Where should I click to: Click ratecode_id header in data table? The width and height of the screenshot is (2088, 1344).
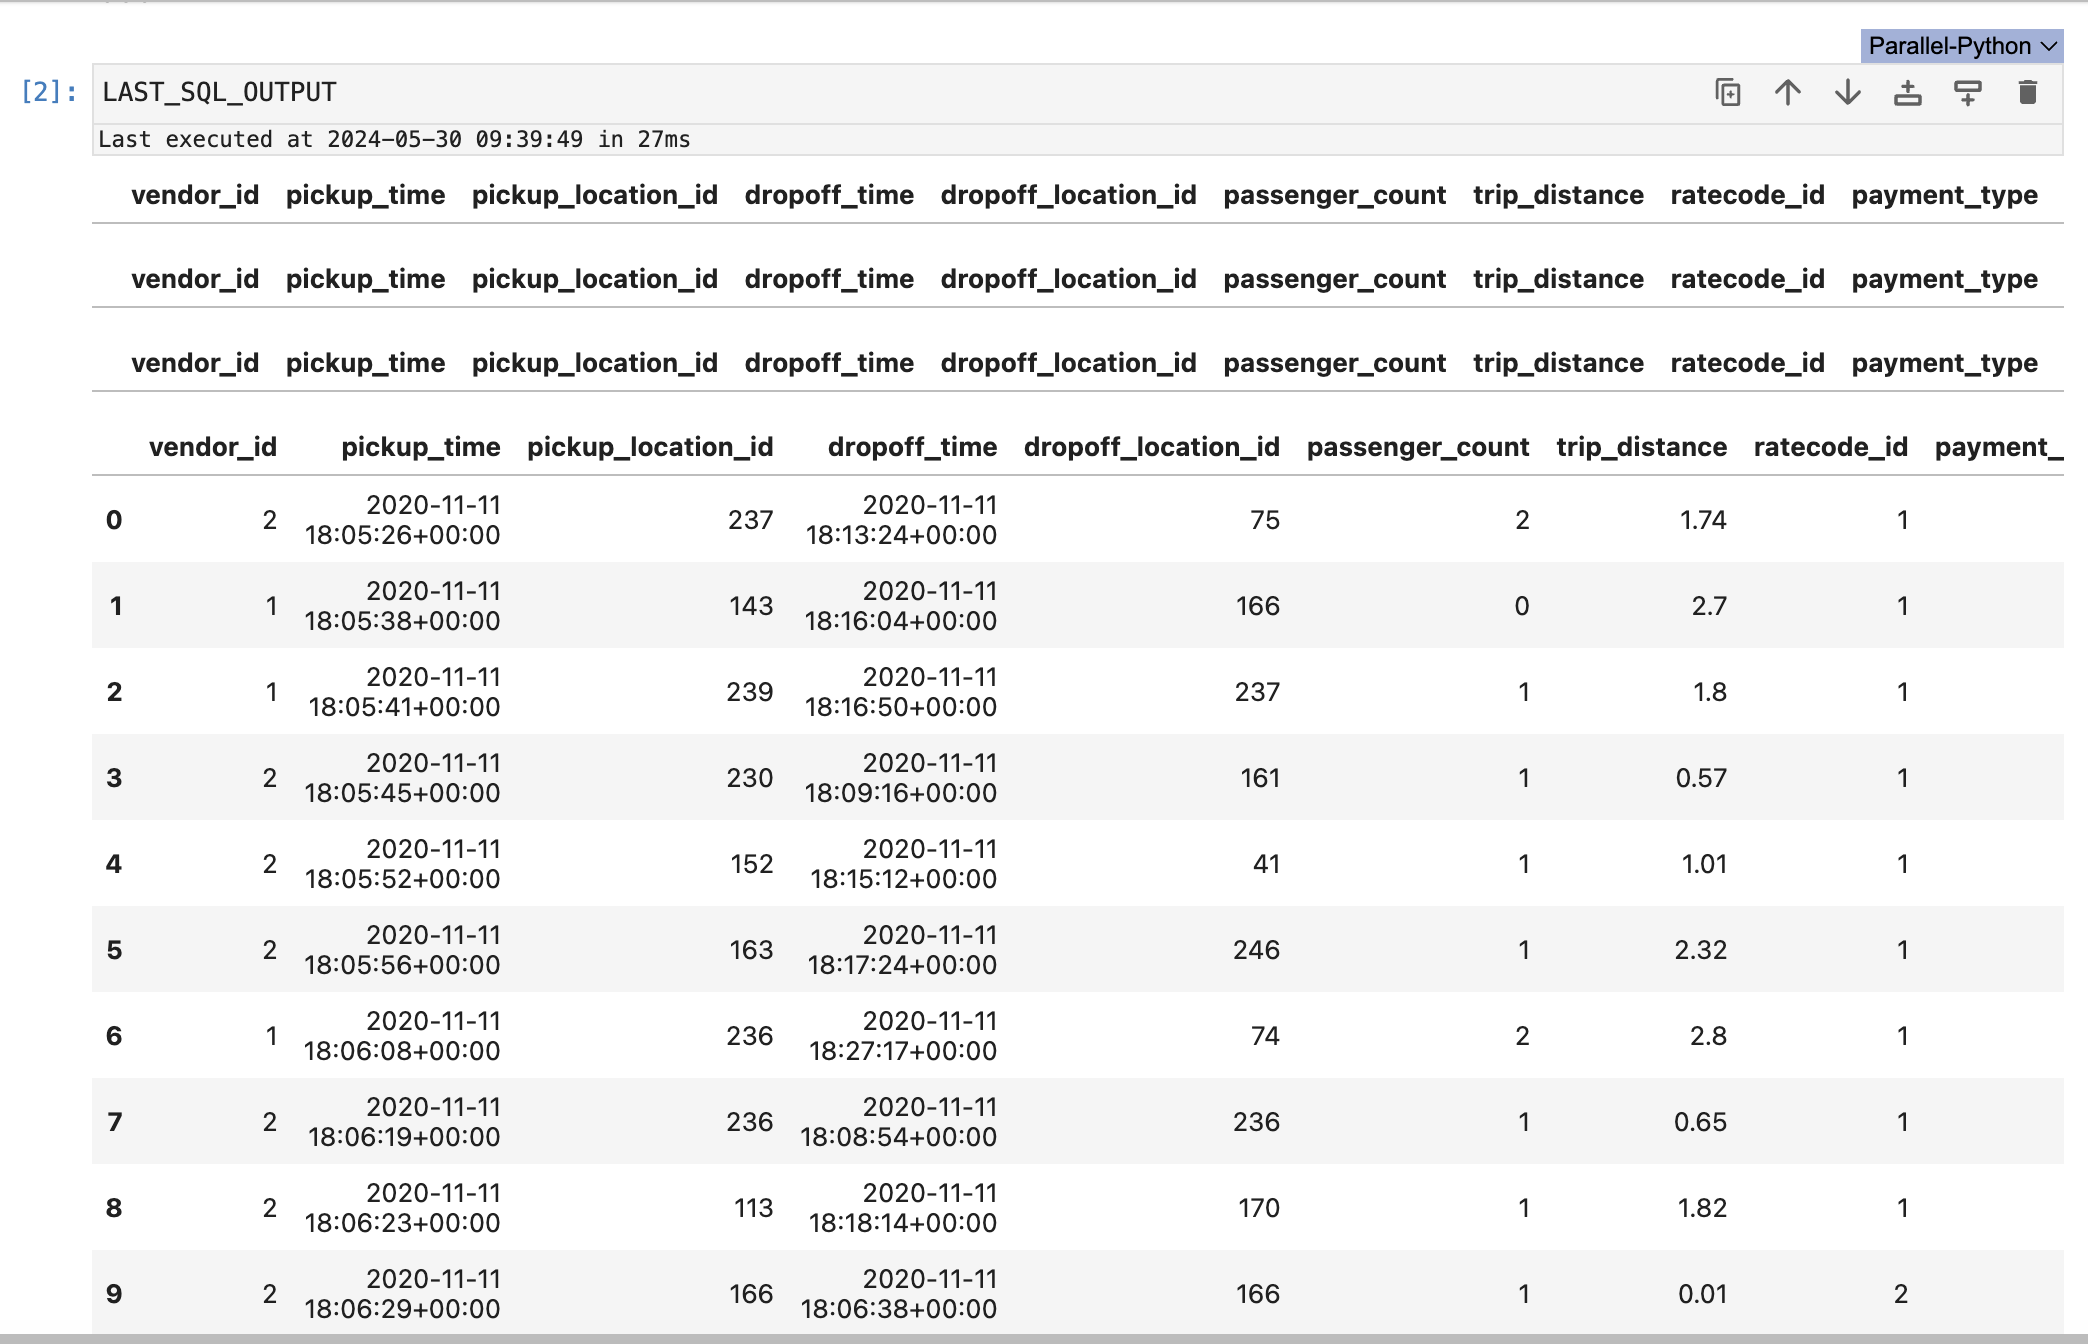[1831, 447]
